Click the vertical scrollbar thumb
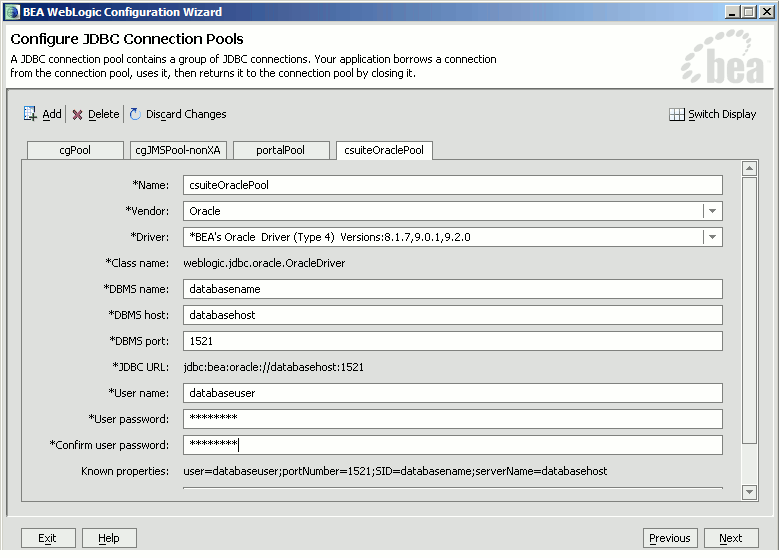 point(749,311)
